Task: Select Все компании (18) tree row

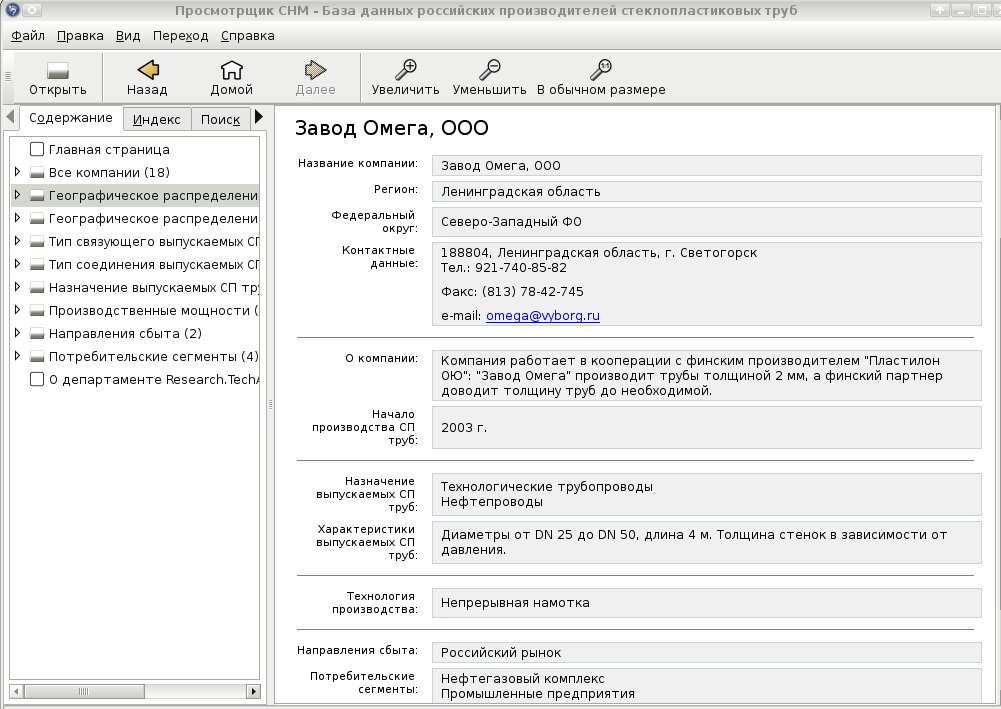Action: (109, 172)
